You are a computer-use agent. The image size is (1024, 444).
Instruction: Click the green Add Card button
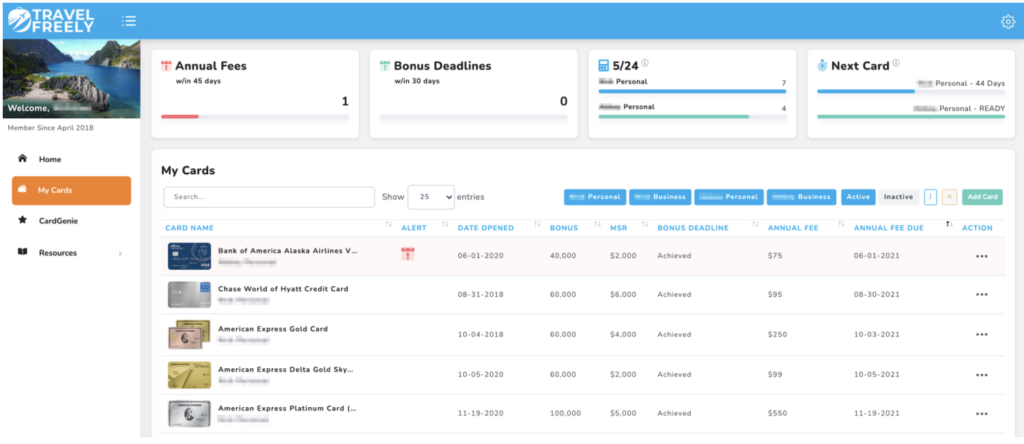click(x=982, y=197)
